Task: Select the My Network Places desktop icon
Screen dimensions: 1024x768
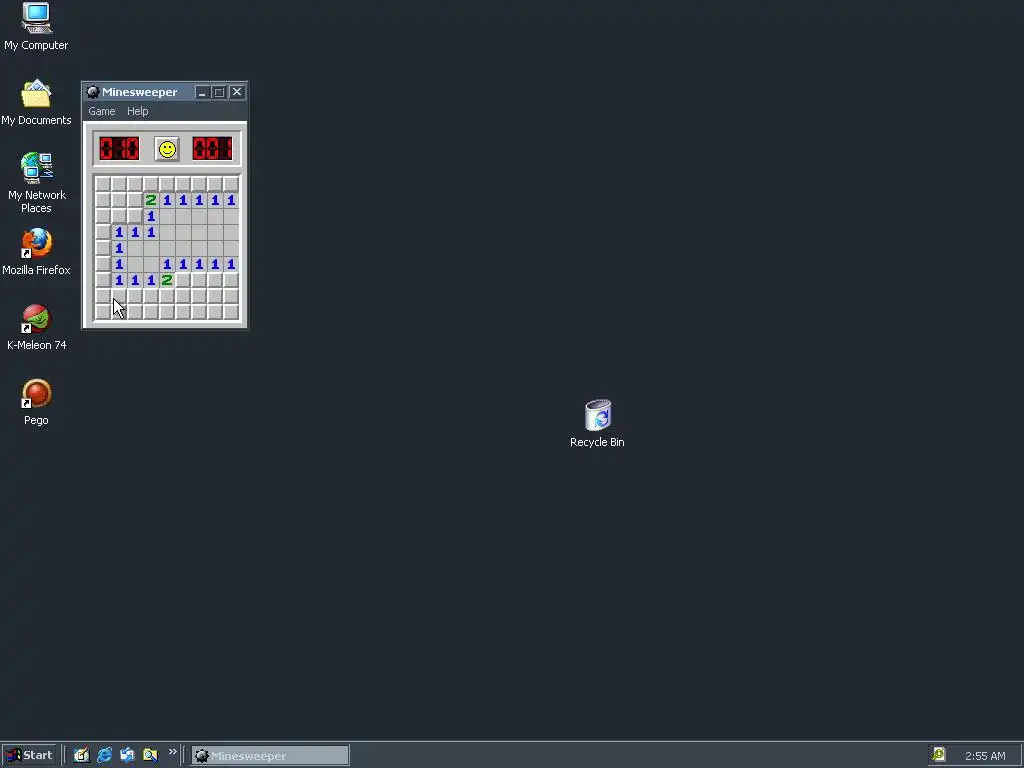Action: (37, 182)
